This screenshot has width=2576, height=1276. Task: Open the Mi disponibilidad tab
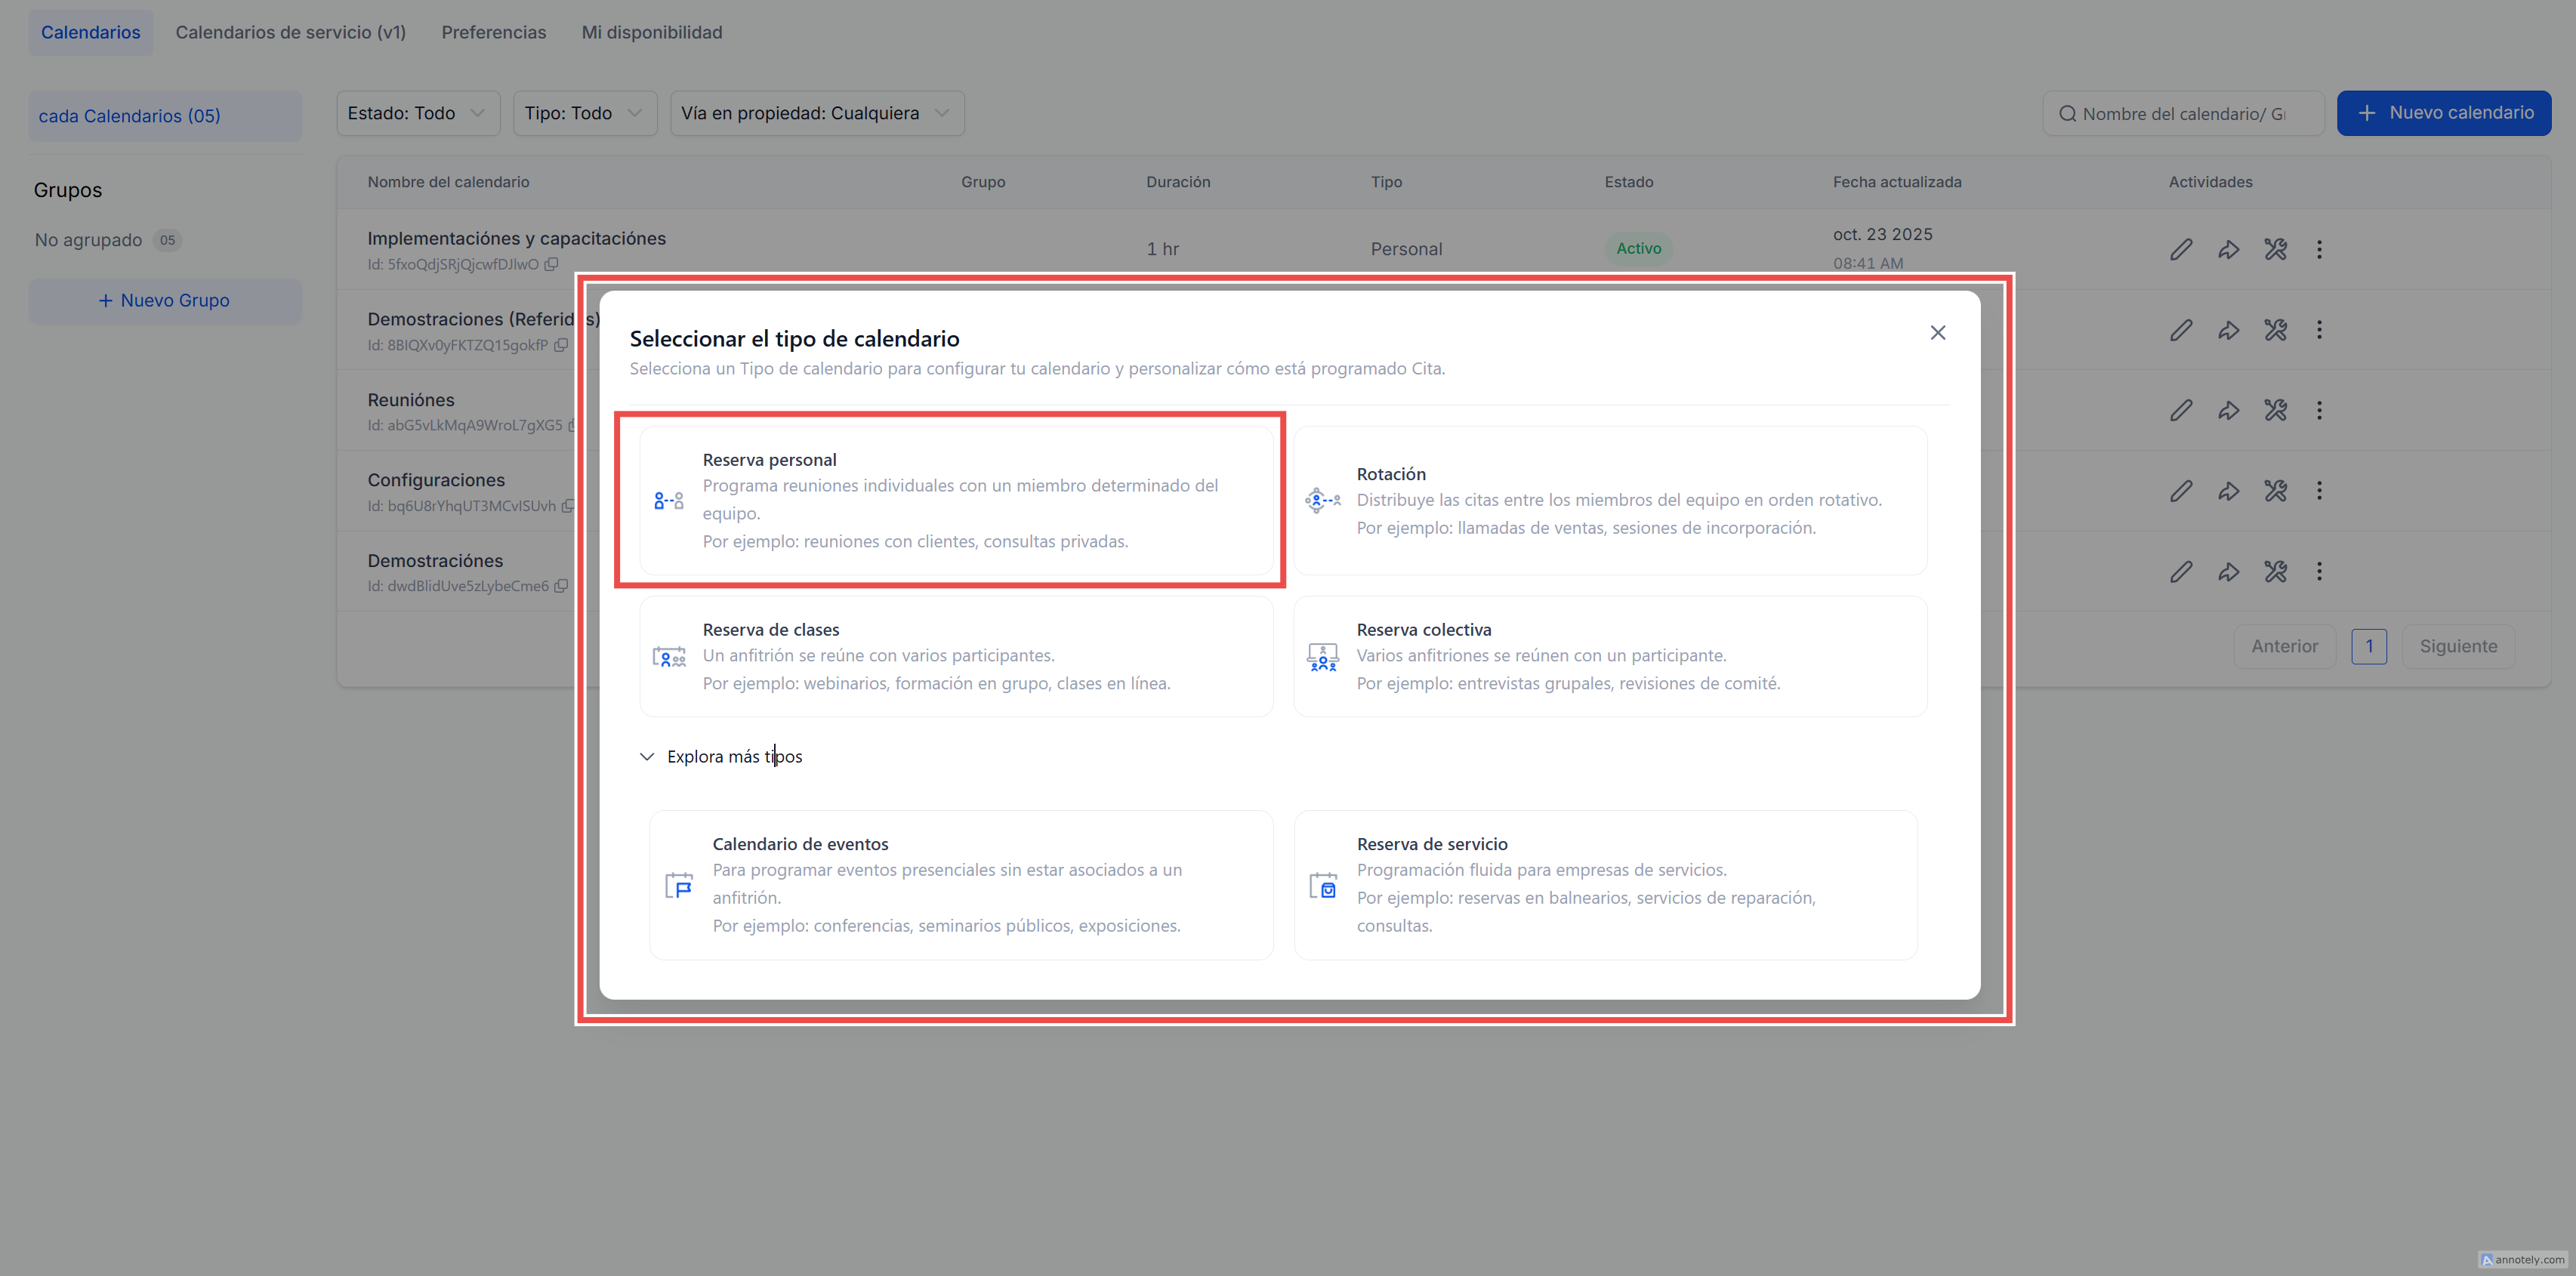coord(651,32)
